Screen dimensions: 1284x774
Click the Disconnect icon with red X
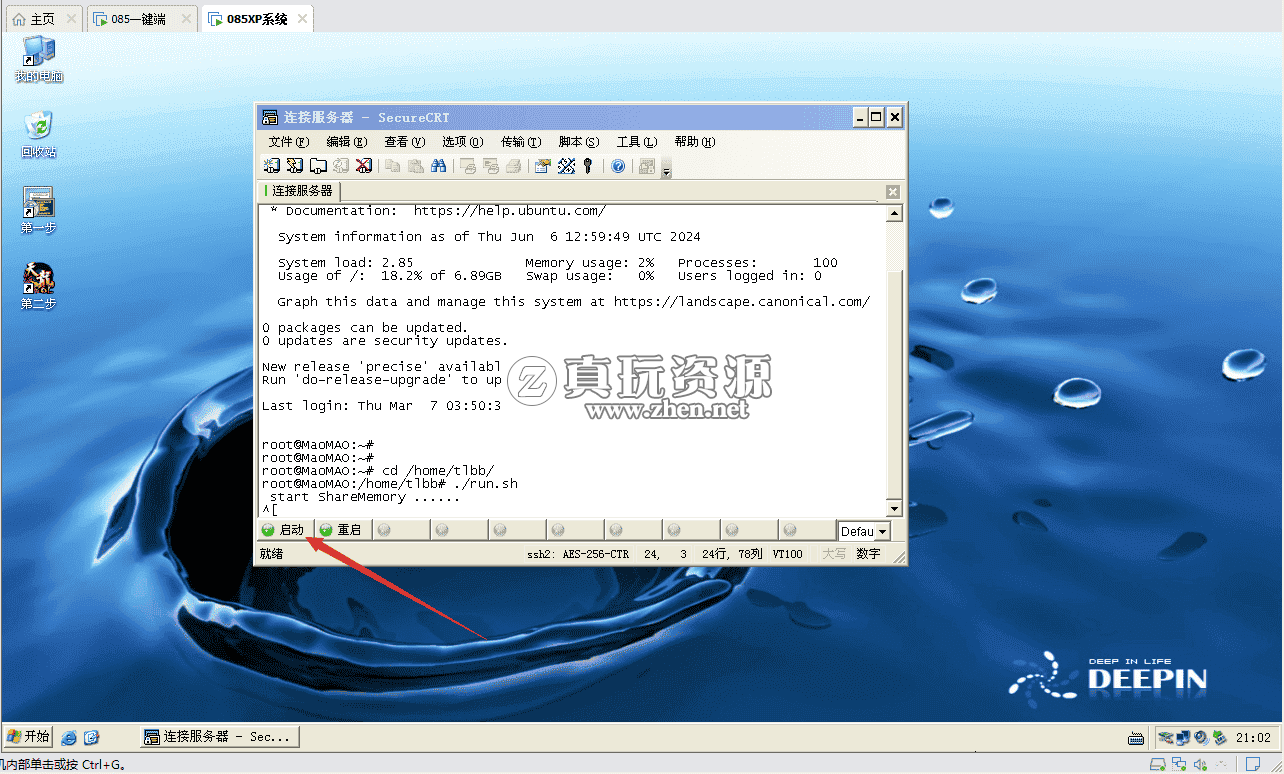364,166
